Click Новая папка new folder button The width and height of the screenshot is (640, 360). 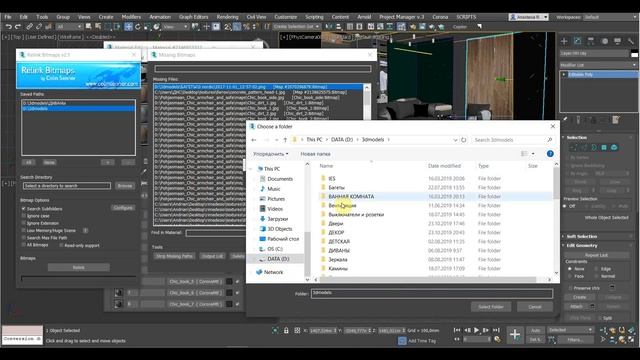[315, 154]
